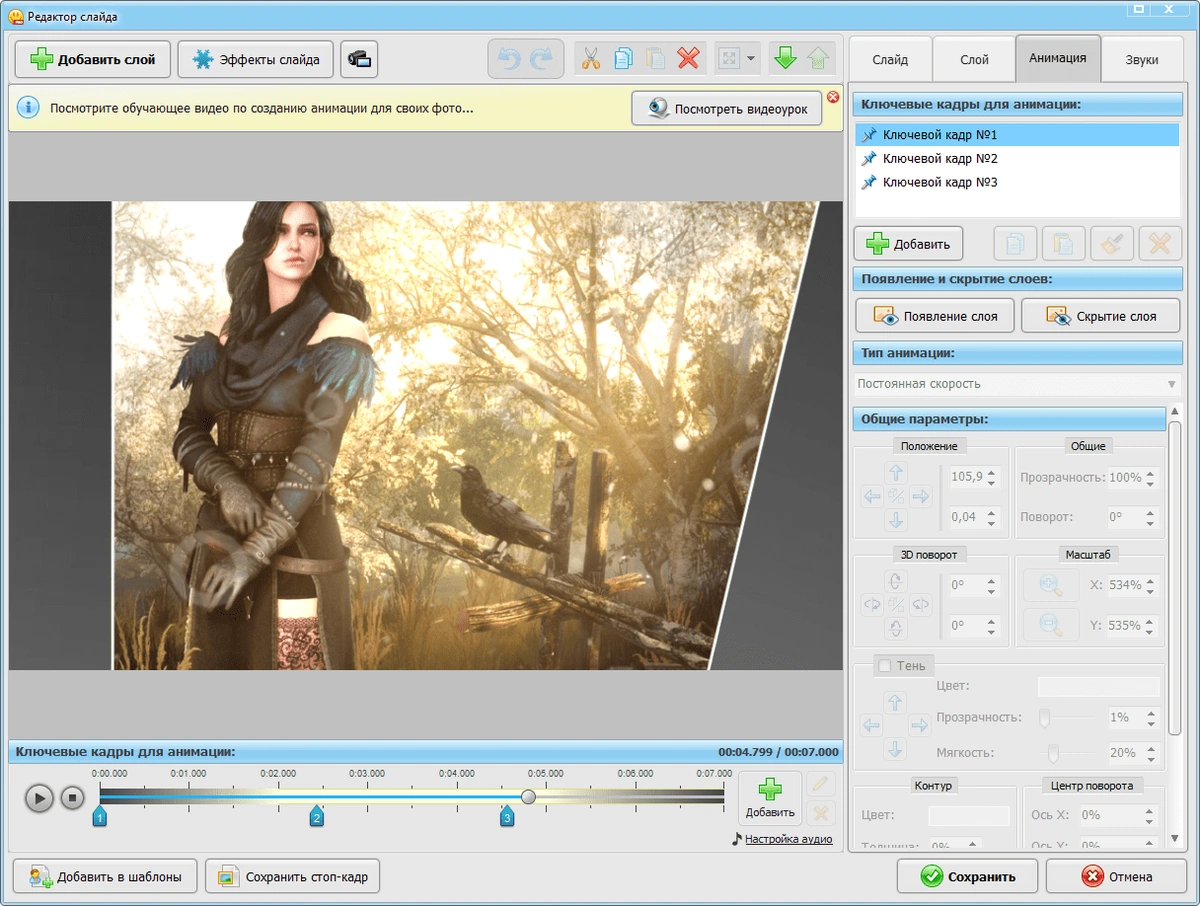Adjust the scale X 534% stepper
This screenshot has height=906, width=1200.
(1151, 585)
